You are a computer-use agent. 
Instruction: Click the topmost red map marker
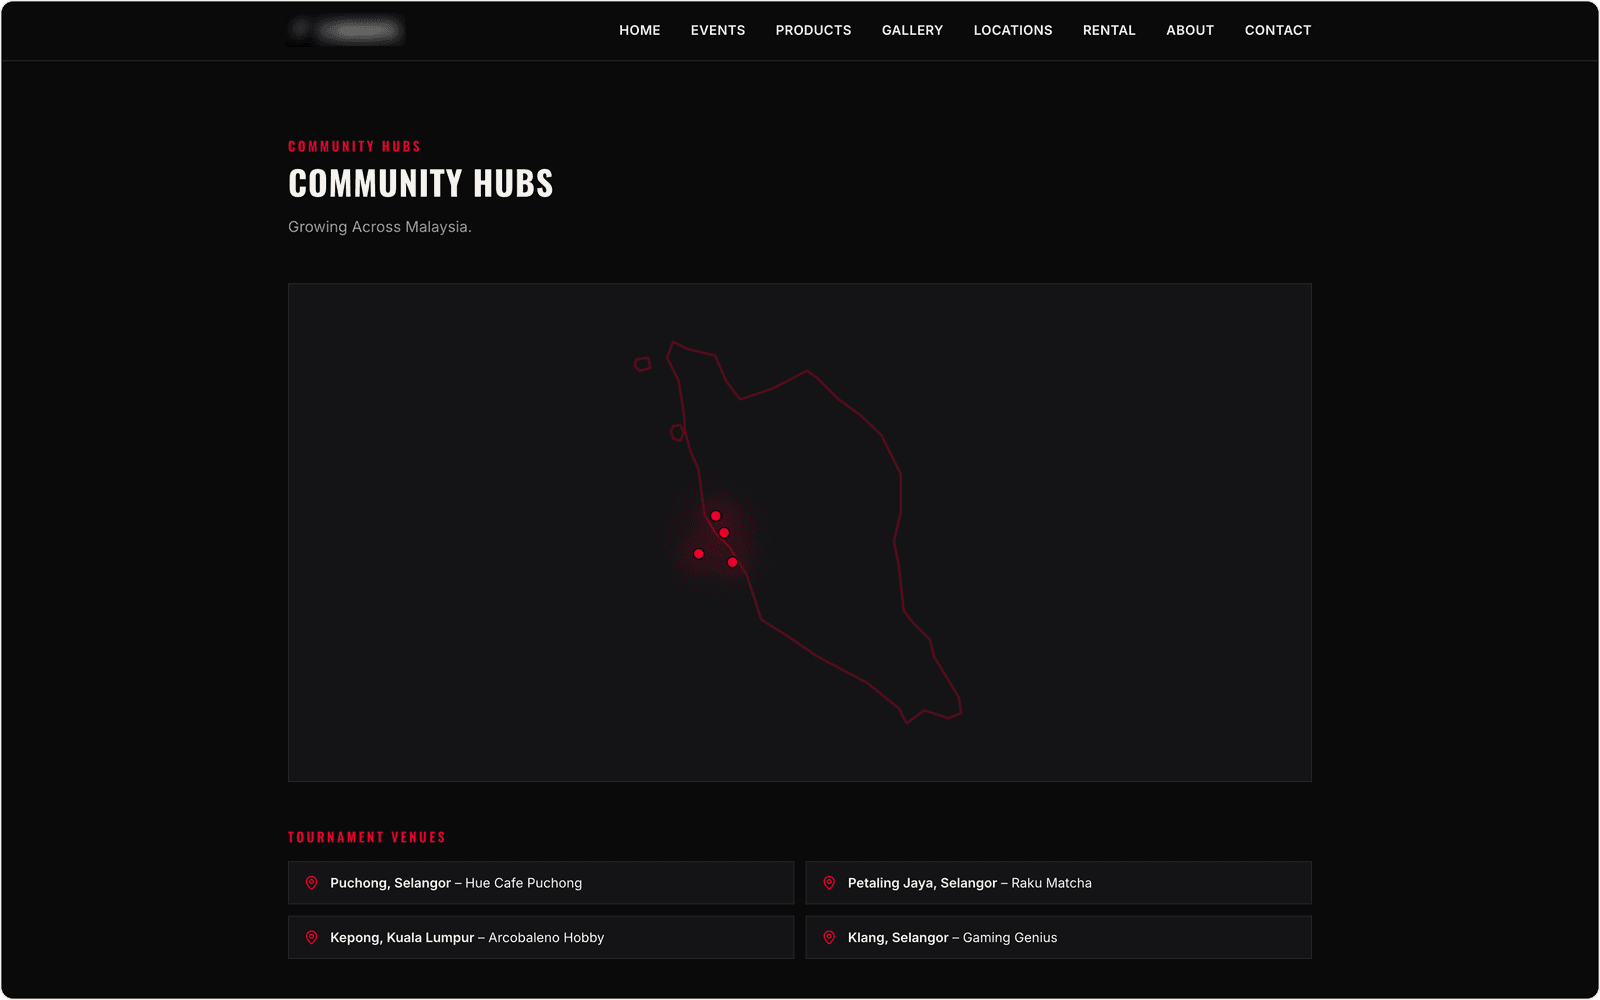pos(715,516)
